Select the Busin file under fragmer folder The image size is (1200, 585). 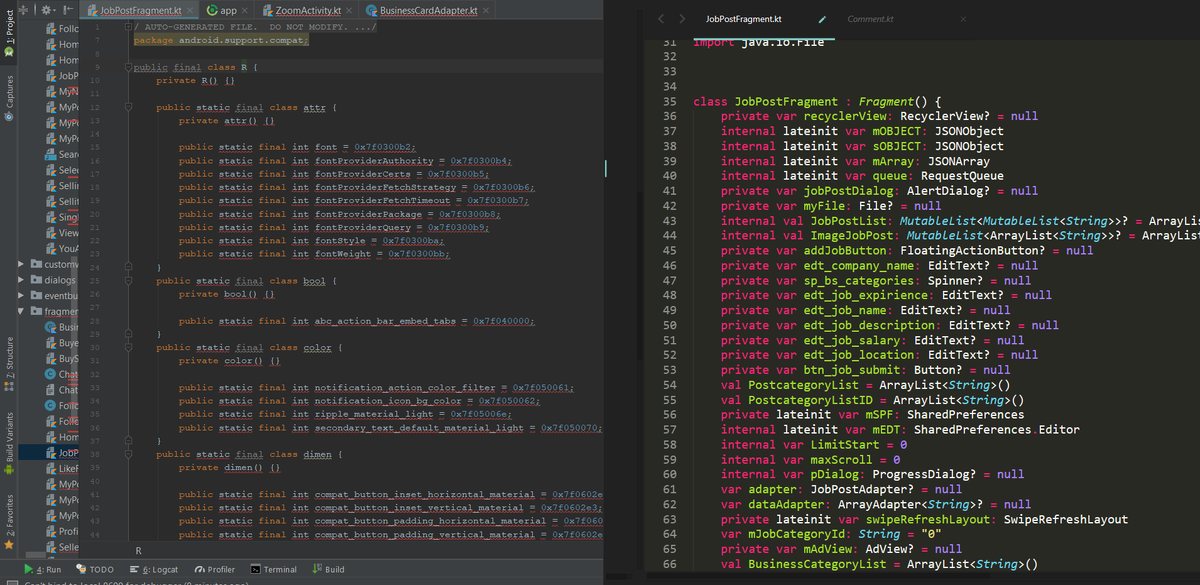tap(62, 327)
